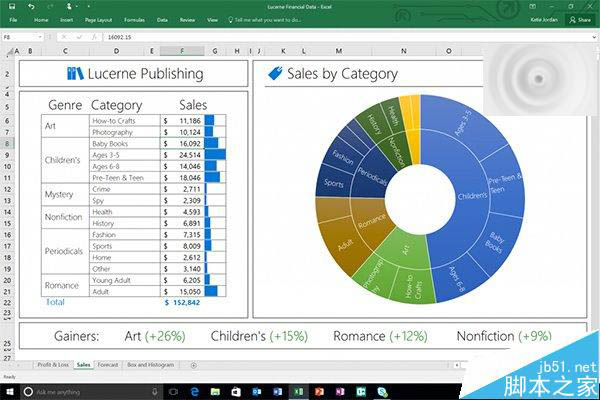
Task: Open the Windows Start menu
Action: pyautogui.click(x=9, y=390)
